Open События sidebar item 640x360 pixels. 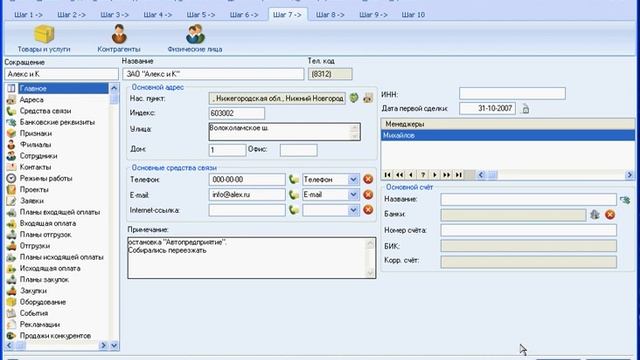coord(33,313)
